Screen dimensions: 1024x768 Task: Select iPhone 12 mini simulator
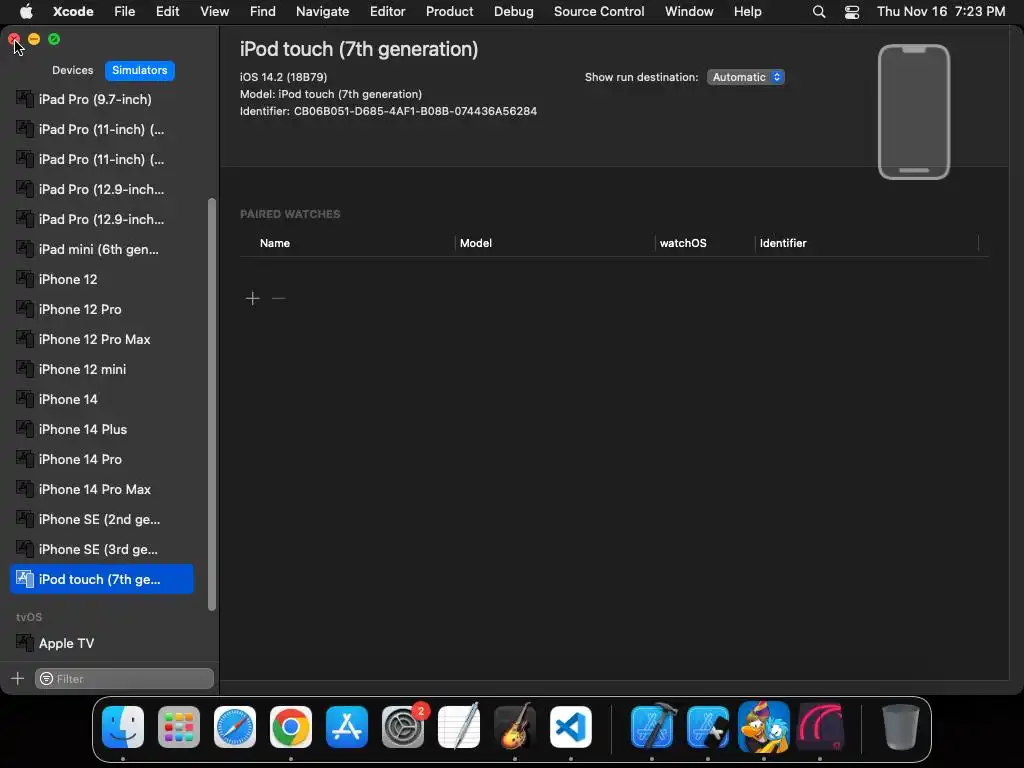click(102, 369)
